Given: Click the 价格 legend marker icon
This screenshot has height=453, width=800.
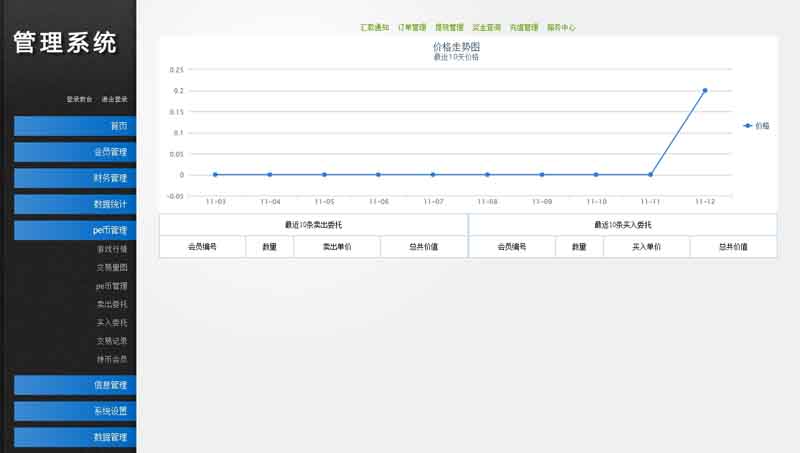Looking at the screenshot, I should pyautogui.click(x=748, y=126).
